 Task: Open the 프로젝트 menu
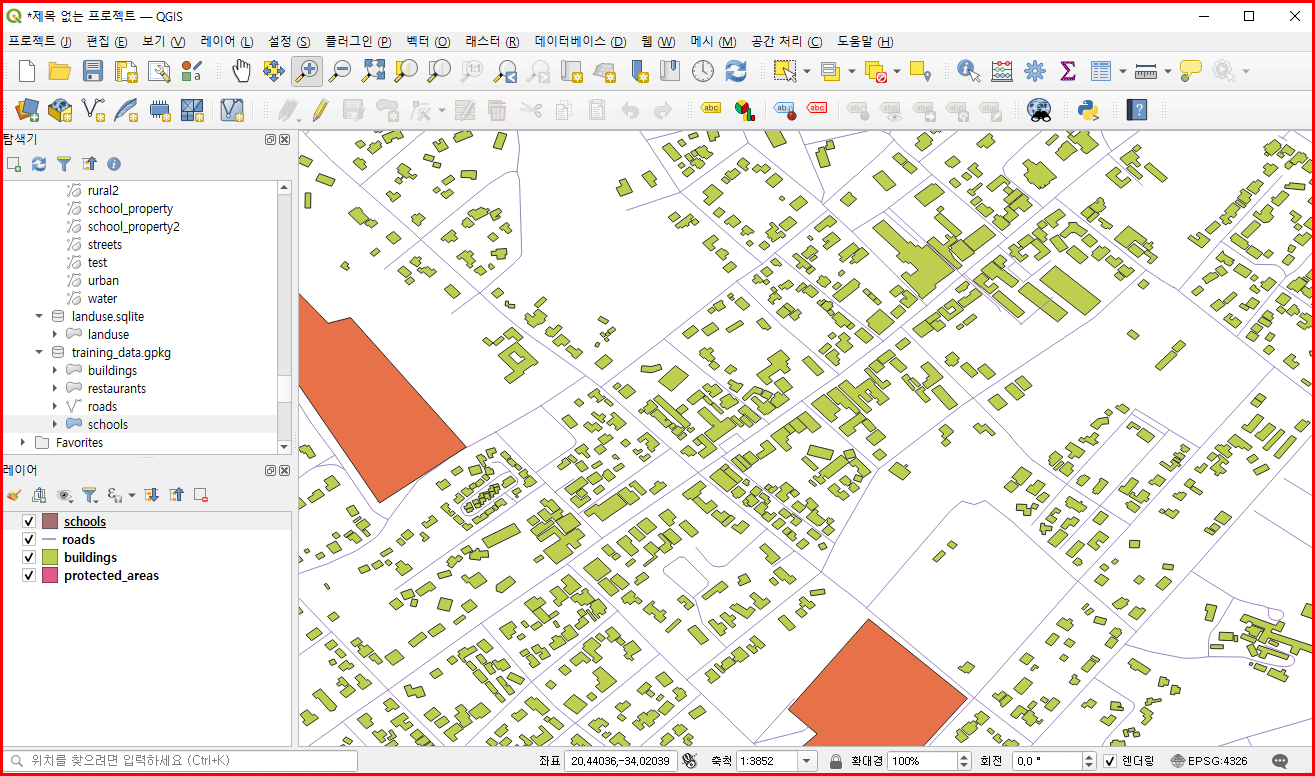[x=40, y=42]
